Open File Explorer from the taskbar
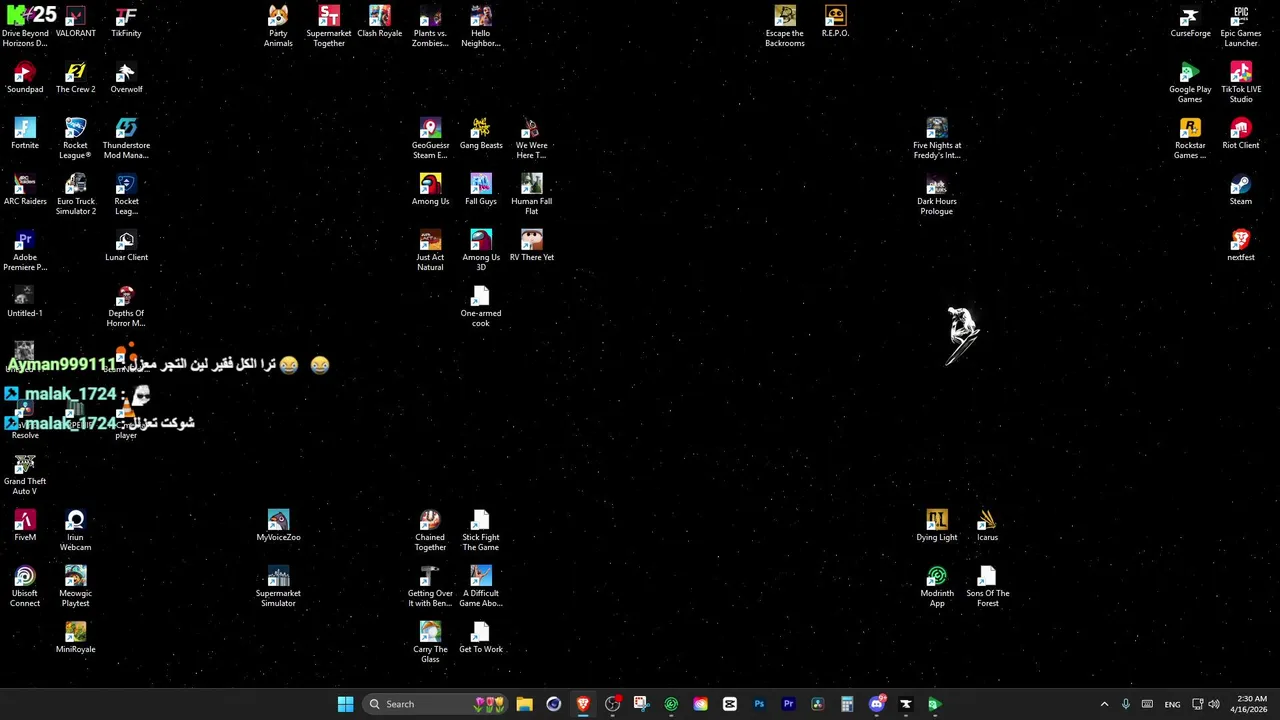The image size is (1280, 720). click(524, 704)
